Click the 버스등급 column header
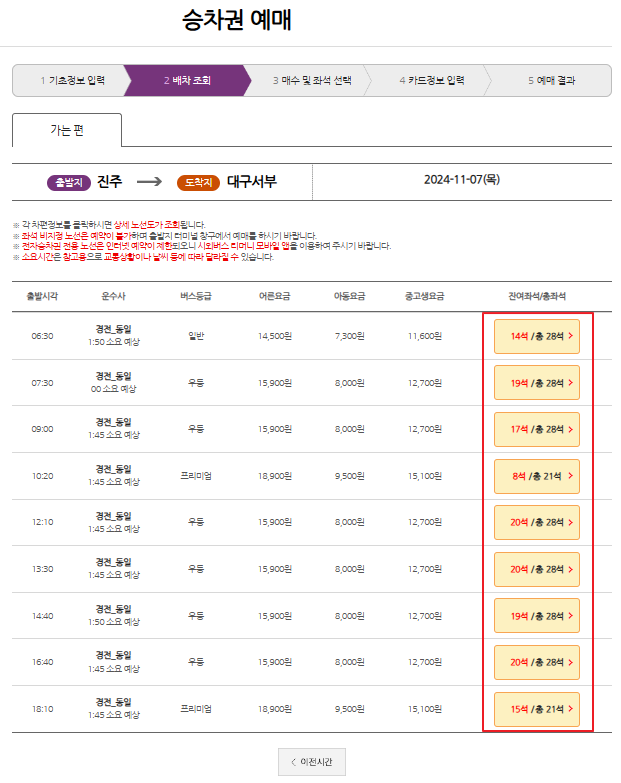Viewport: 621px width, 783px height. 196,296
